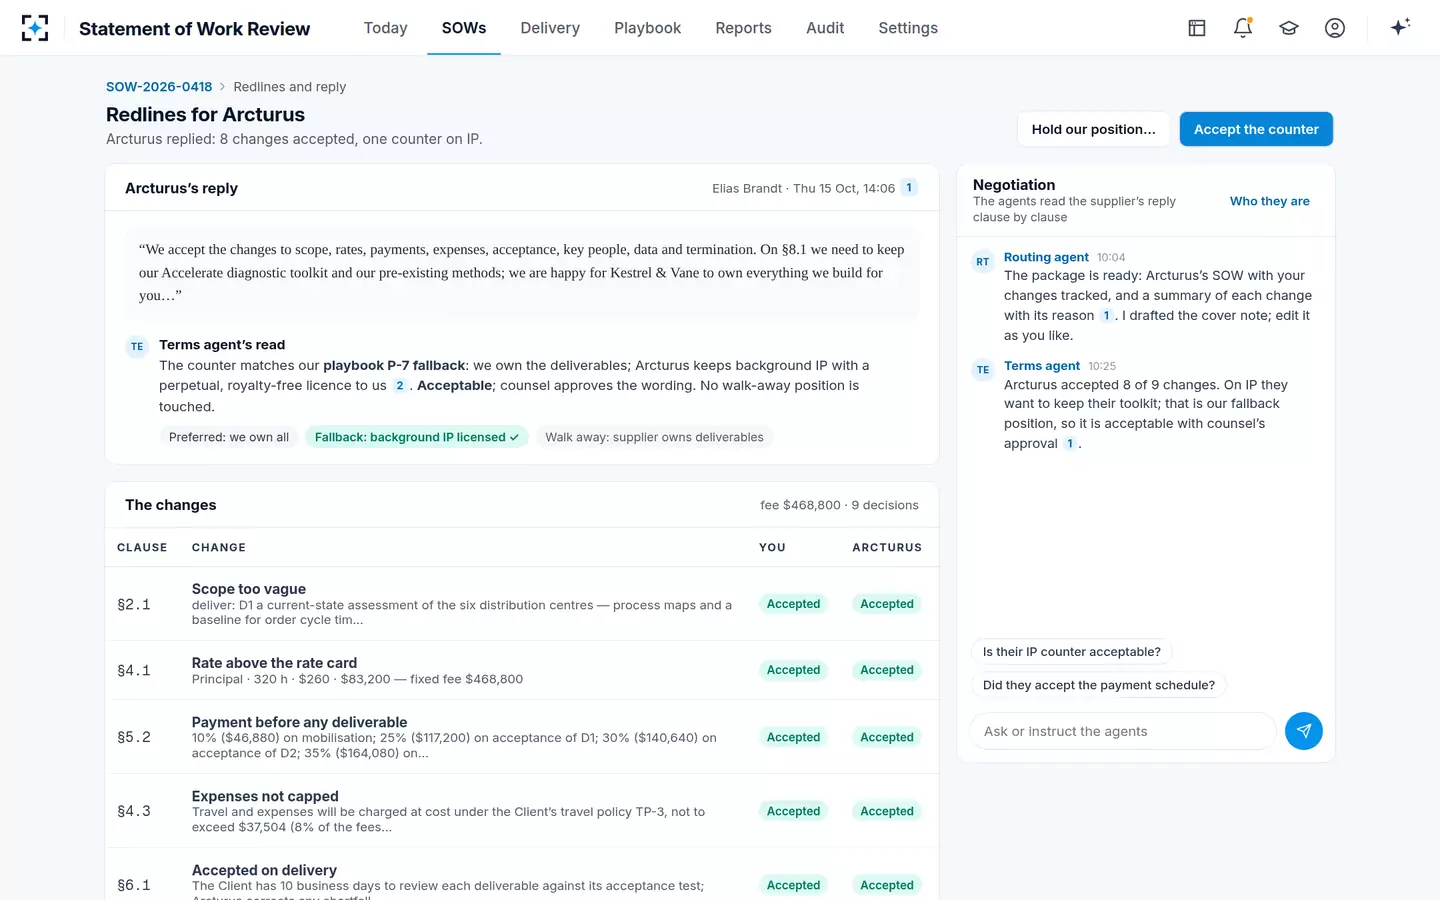The height and width of the screenshot is (900, 1440).
Task: Select the SOWs tab
Action: pos(464,28)
